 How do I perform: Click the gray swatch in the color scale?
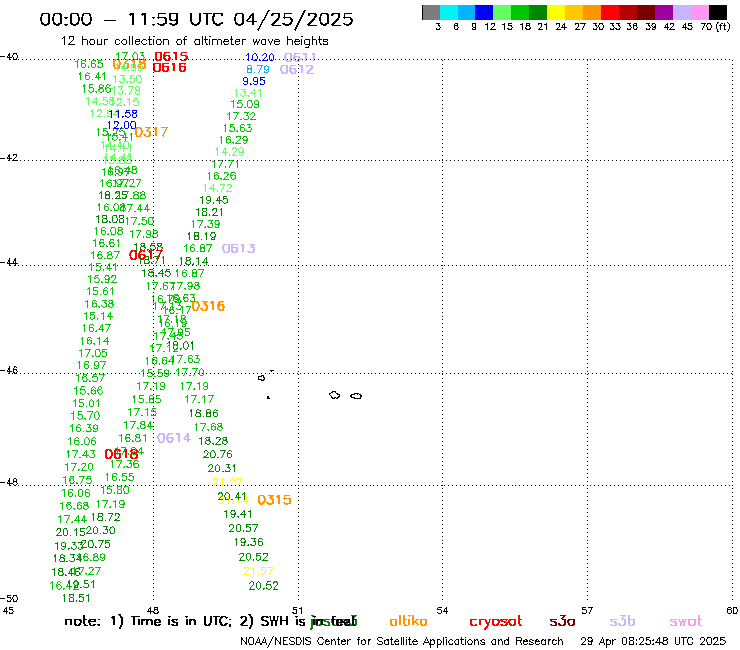point(431,12)
